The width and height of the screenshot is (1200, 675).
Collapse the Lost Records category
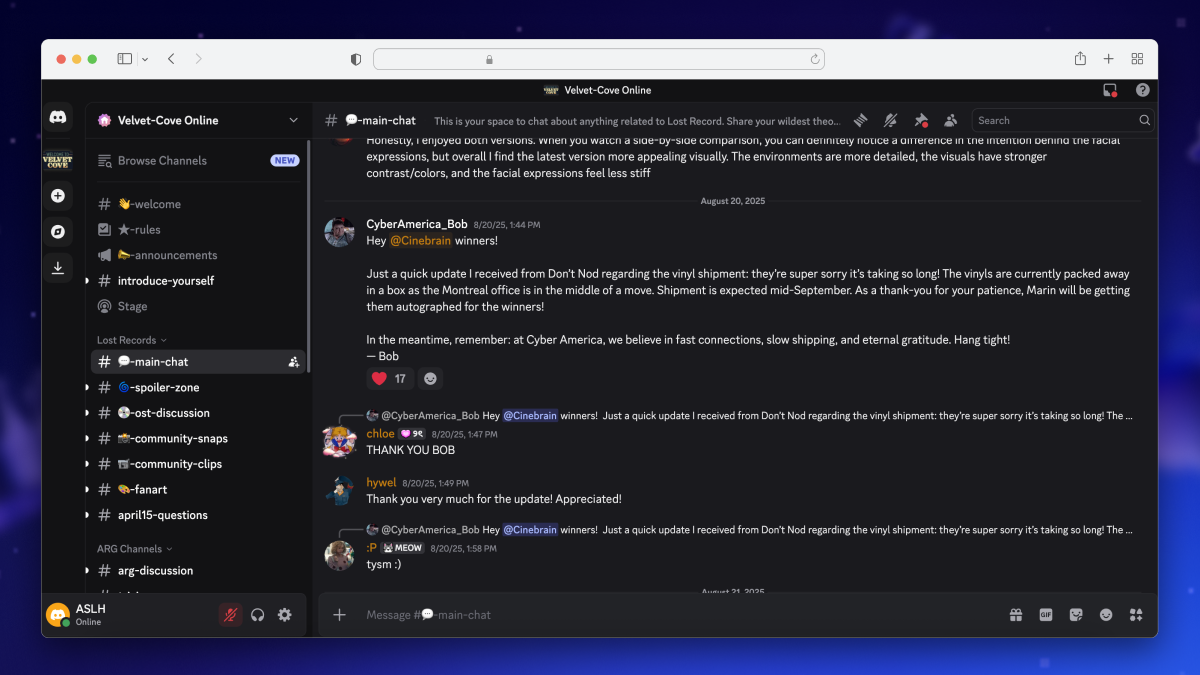coord(132,340)
